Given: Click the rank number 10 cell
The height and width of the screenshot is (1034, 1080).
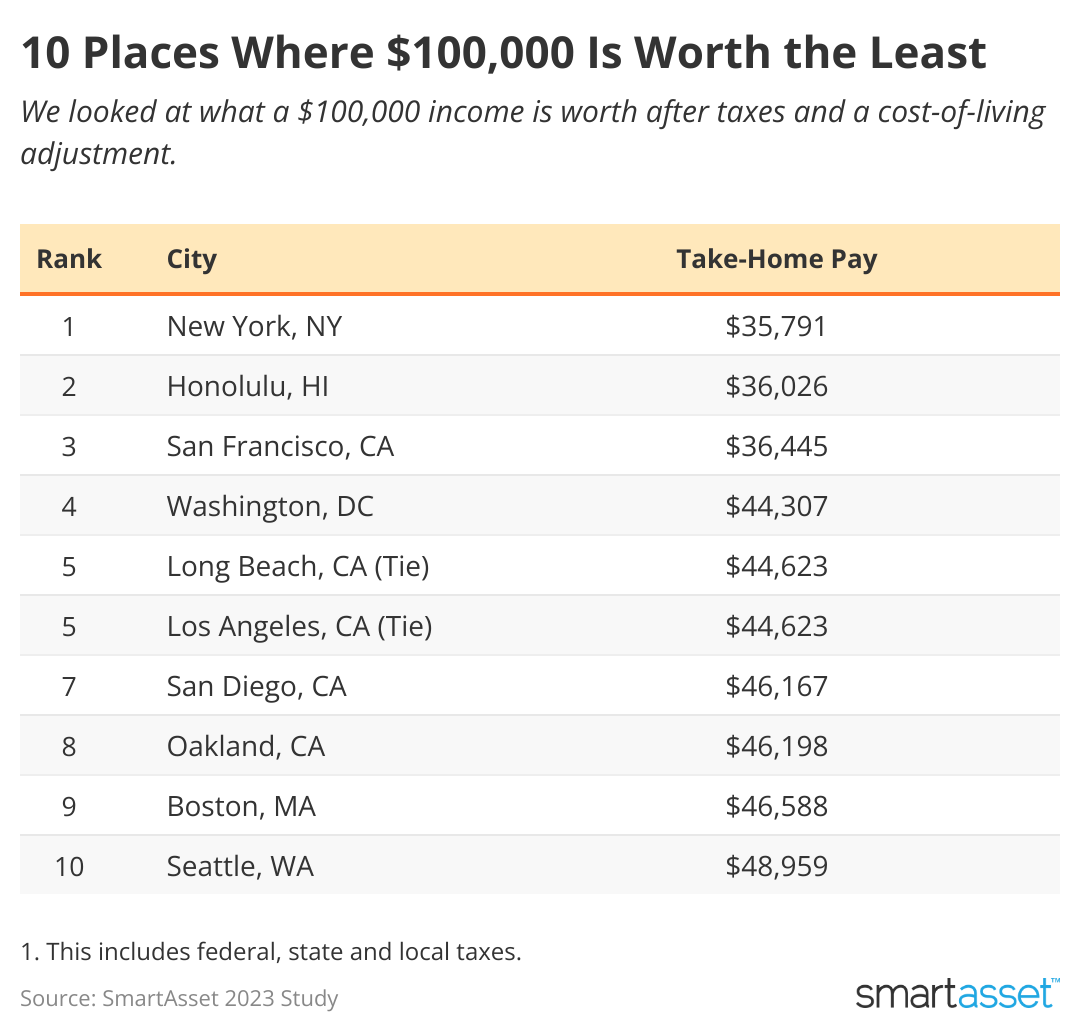Looking at the screenshot, I should pyautogui.click(x=69, y=866).
